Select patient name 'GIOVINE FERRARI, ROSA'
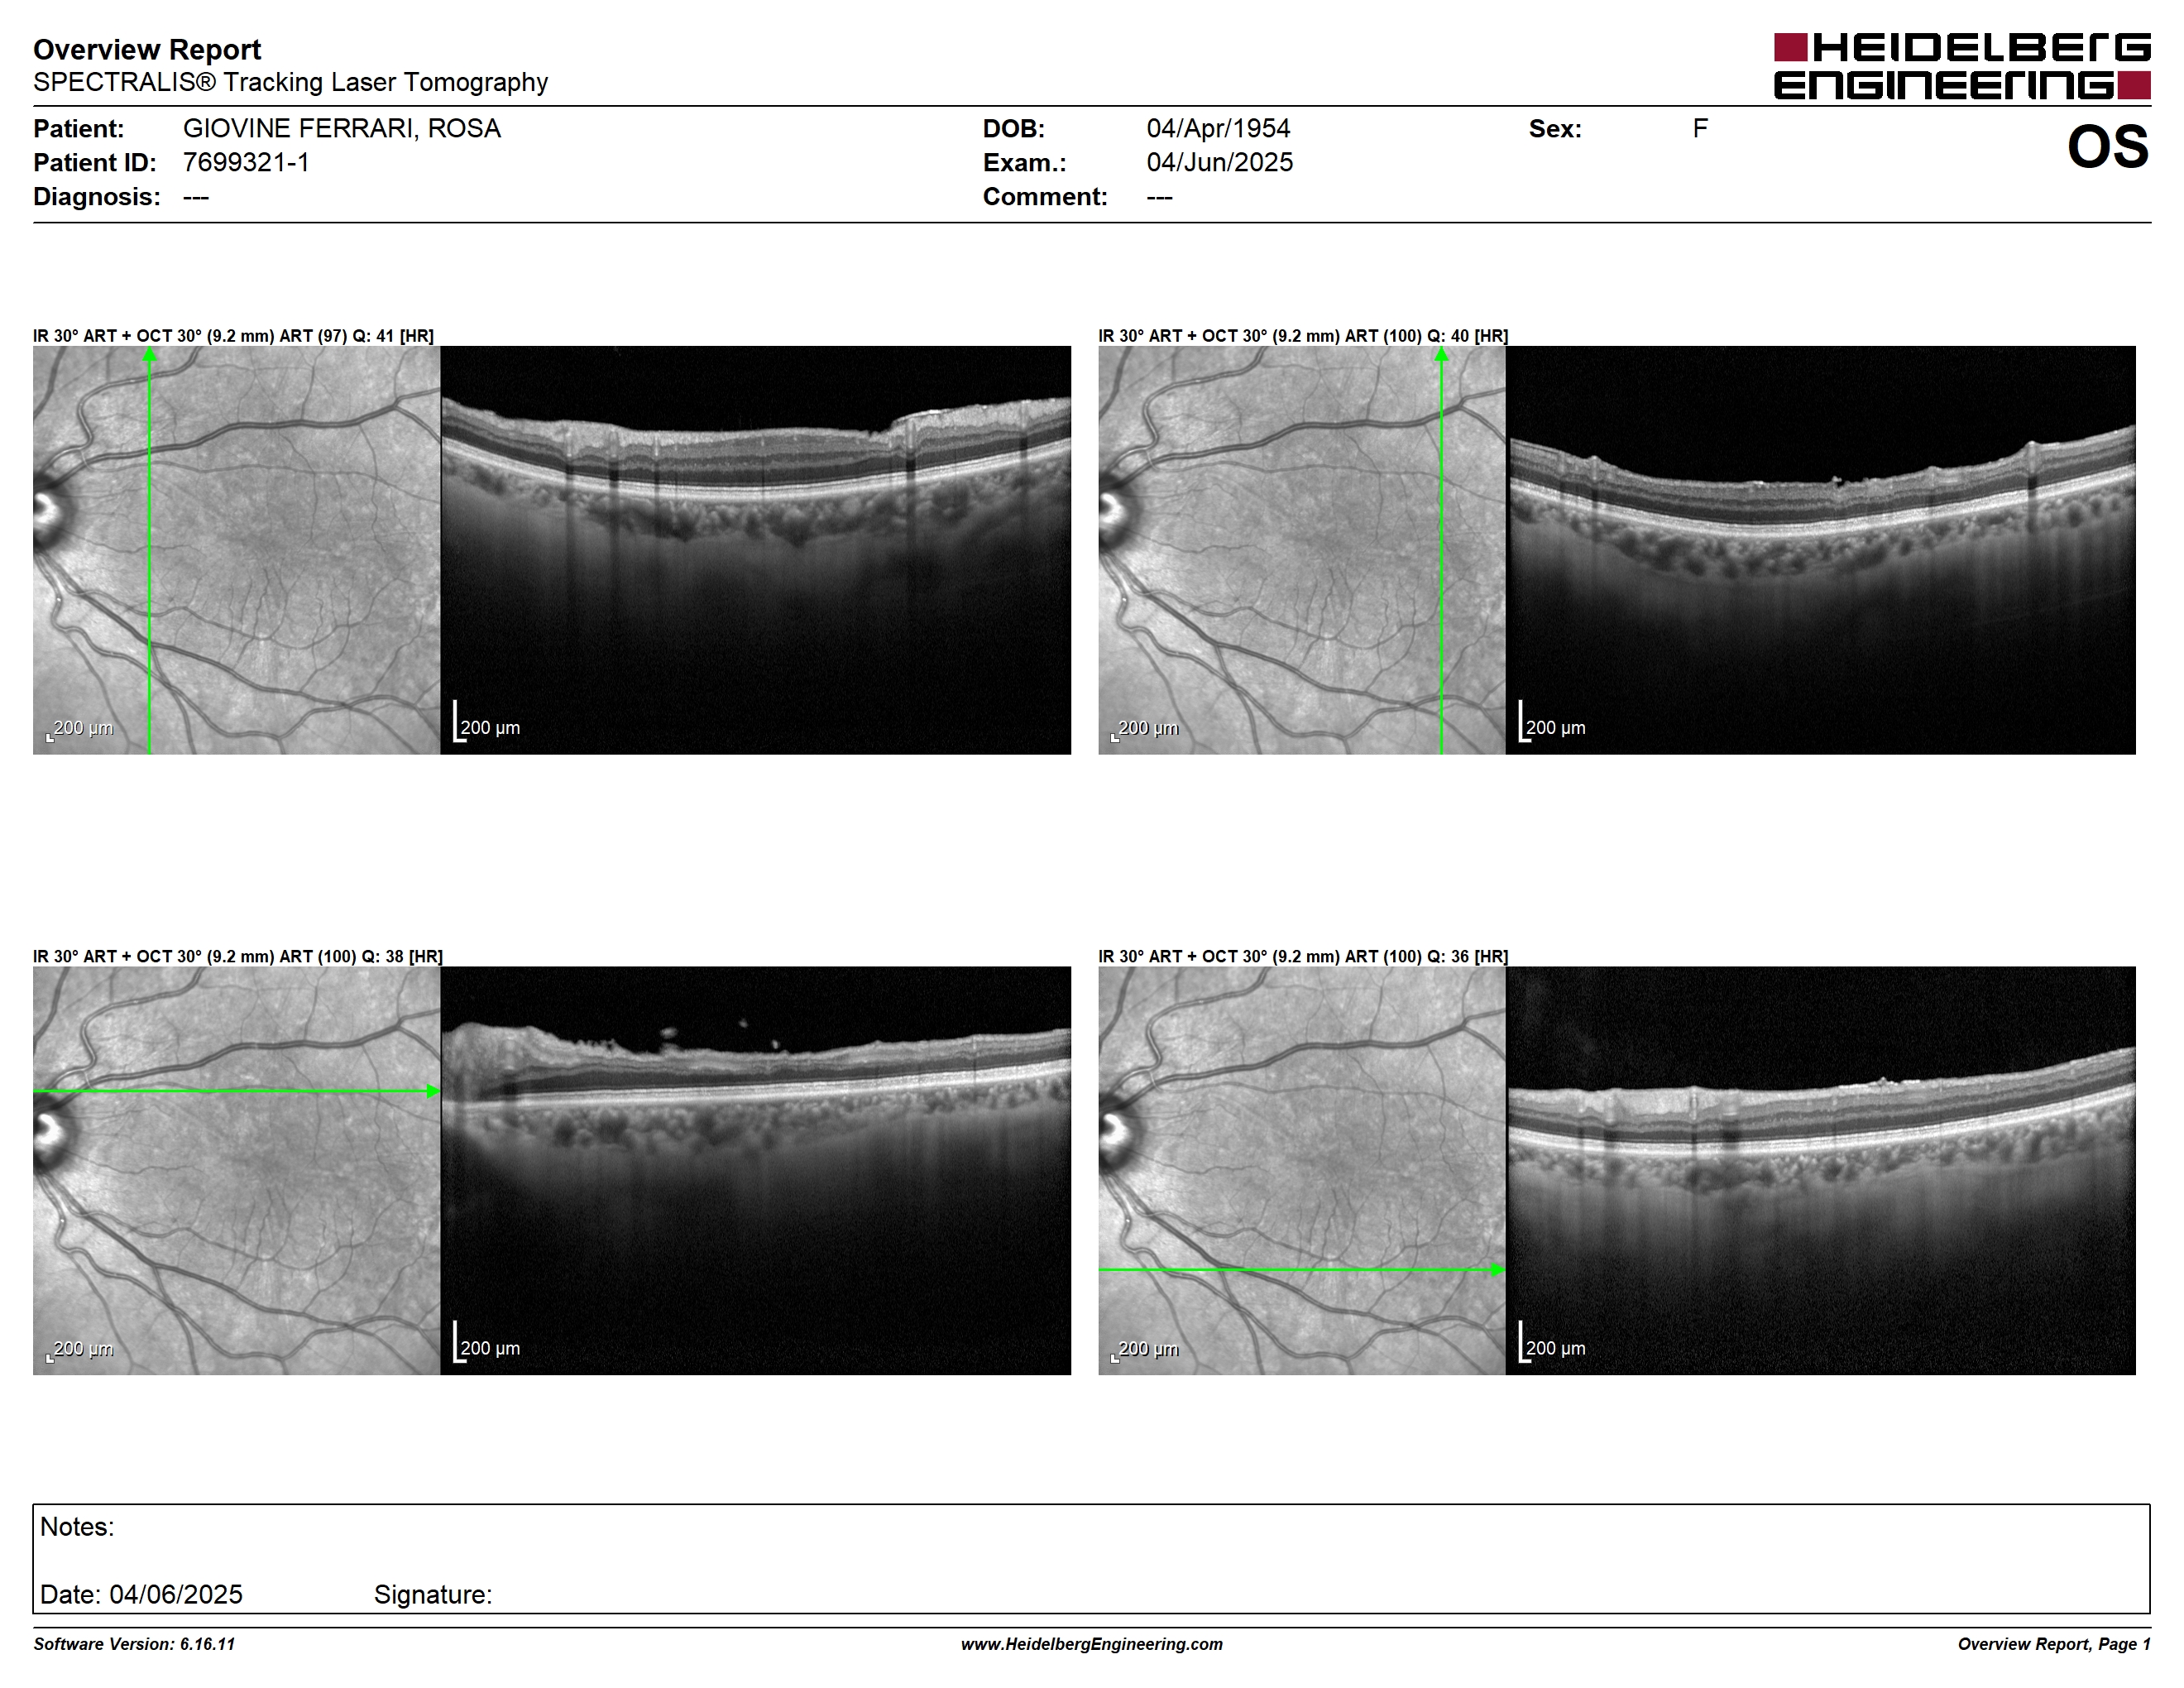This screenshot has width=2184, height=1688. click(341, 128)
